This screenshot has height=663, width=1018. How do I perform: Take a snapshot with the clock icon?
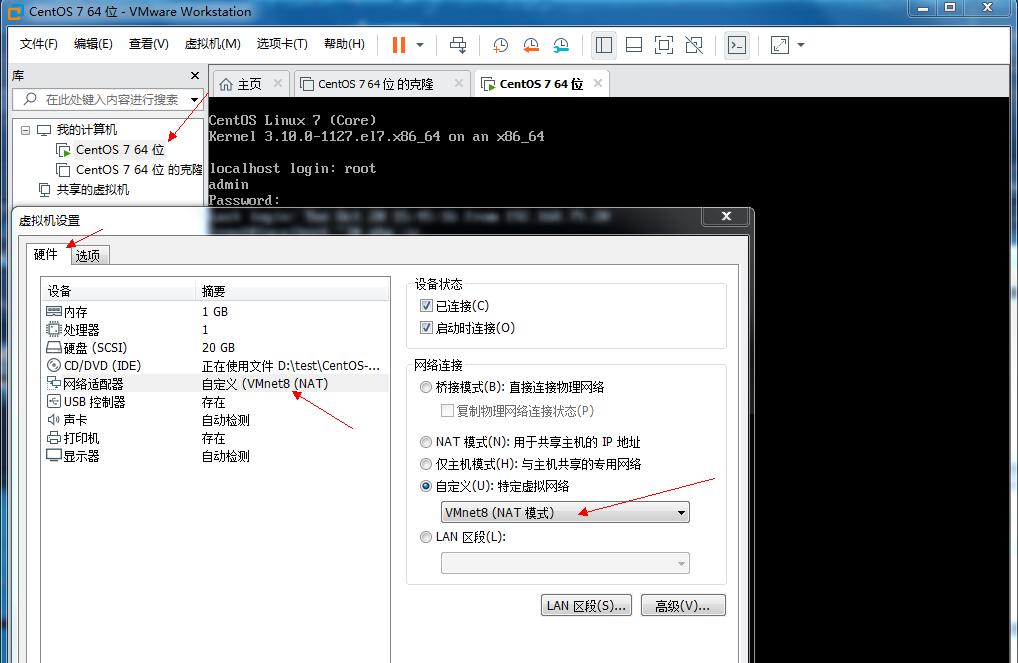coord(500,45)
